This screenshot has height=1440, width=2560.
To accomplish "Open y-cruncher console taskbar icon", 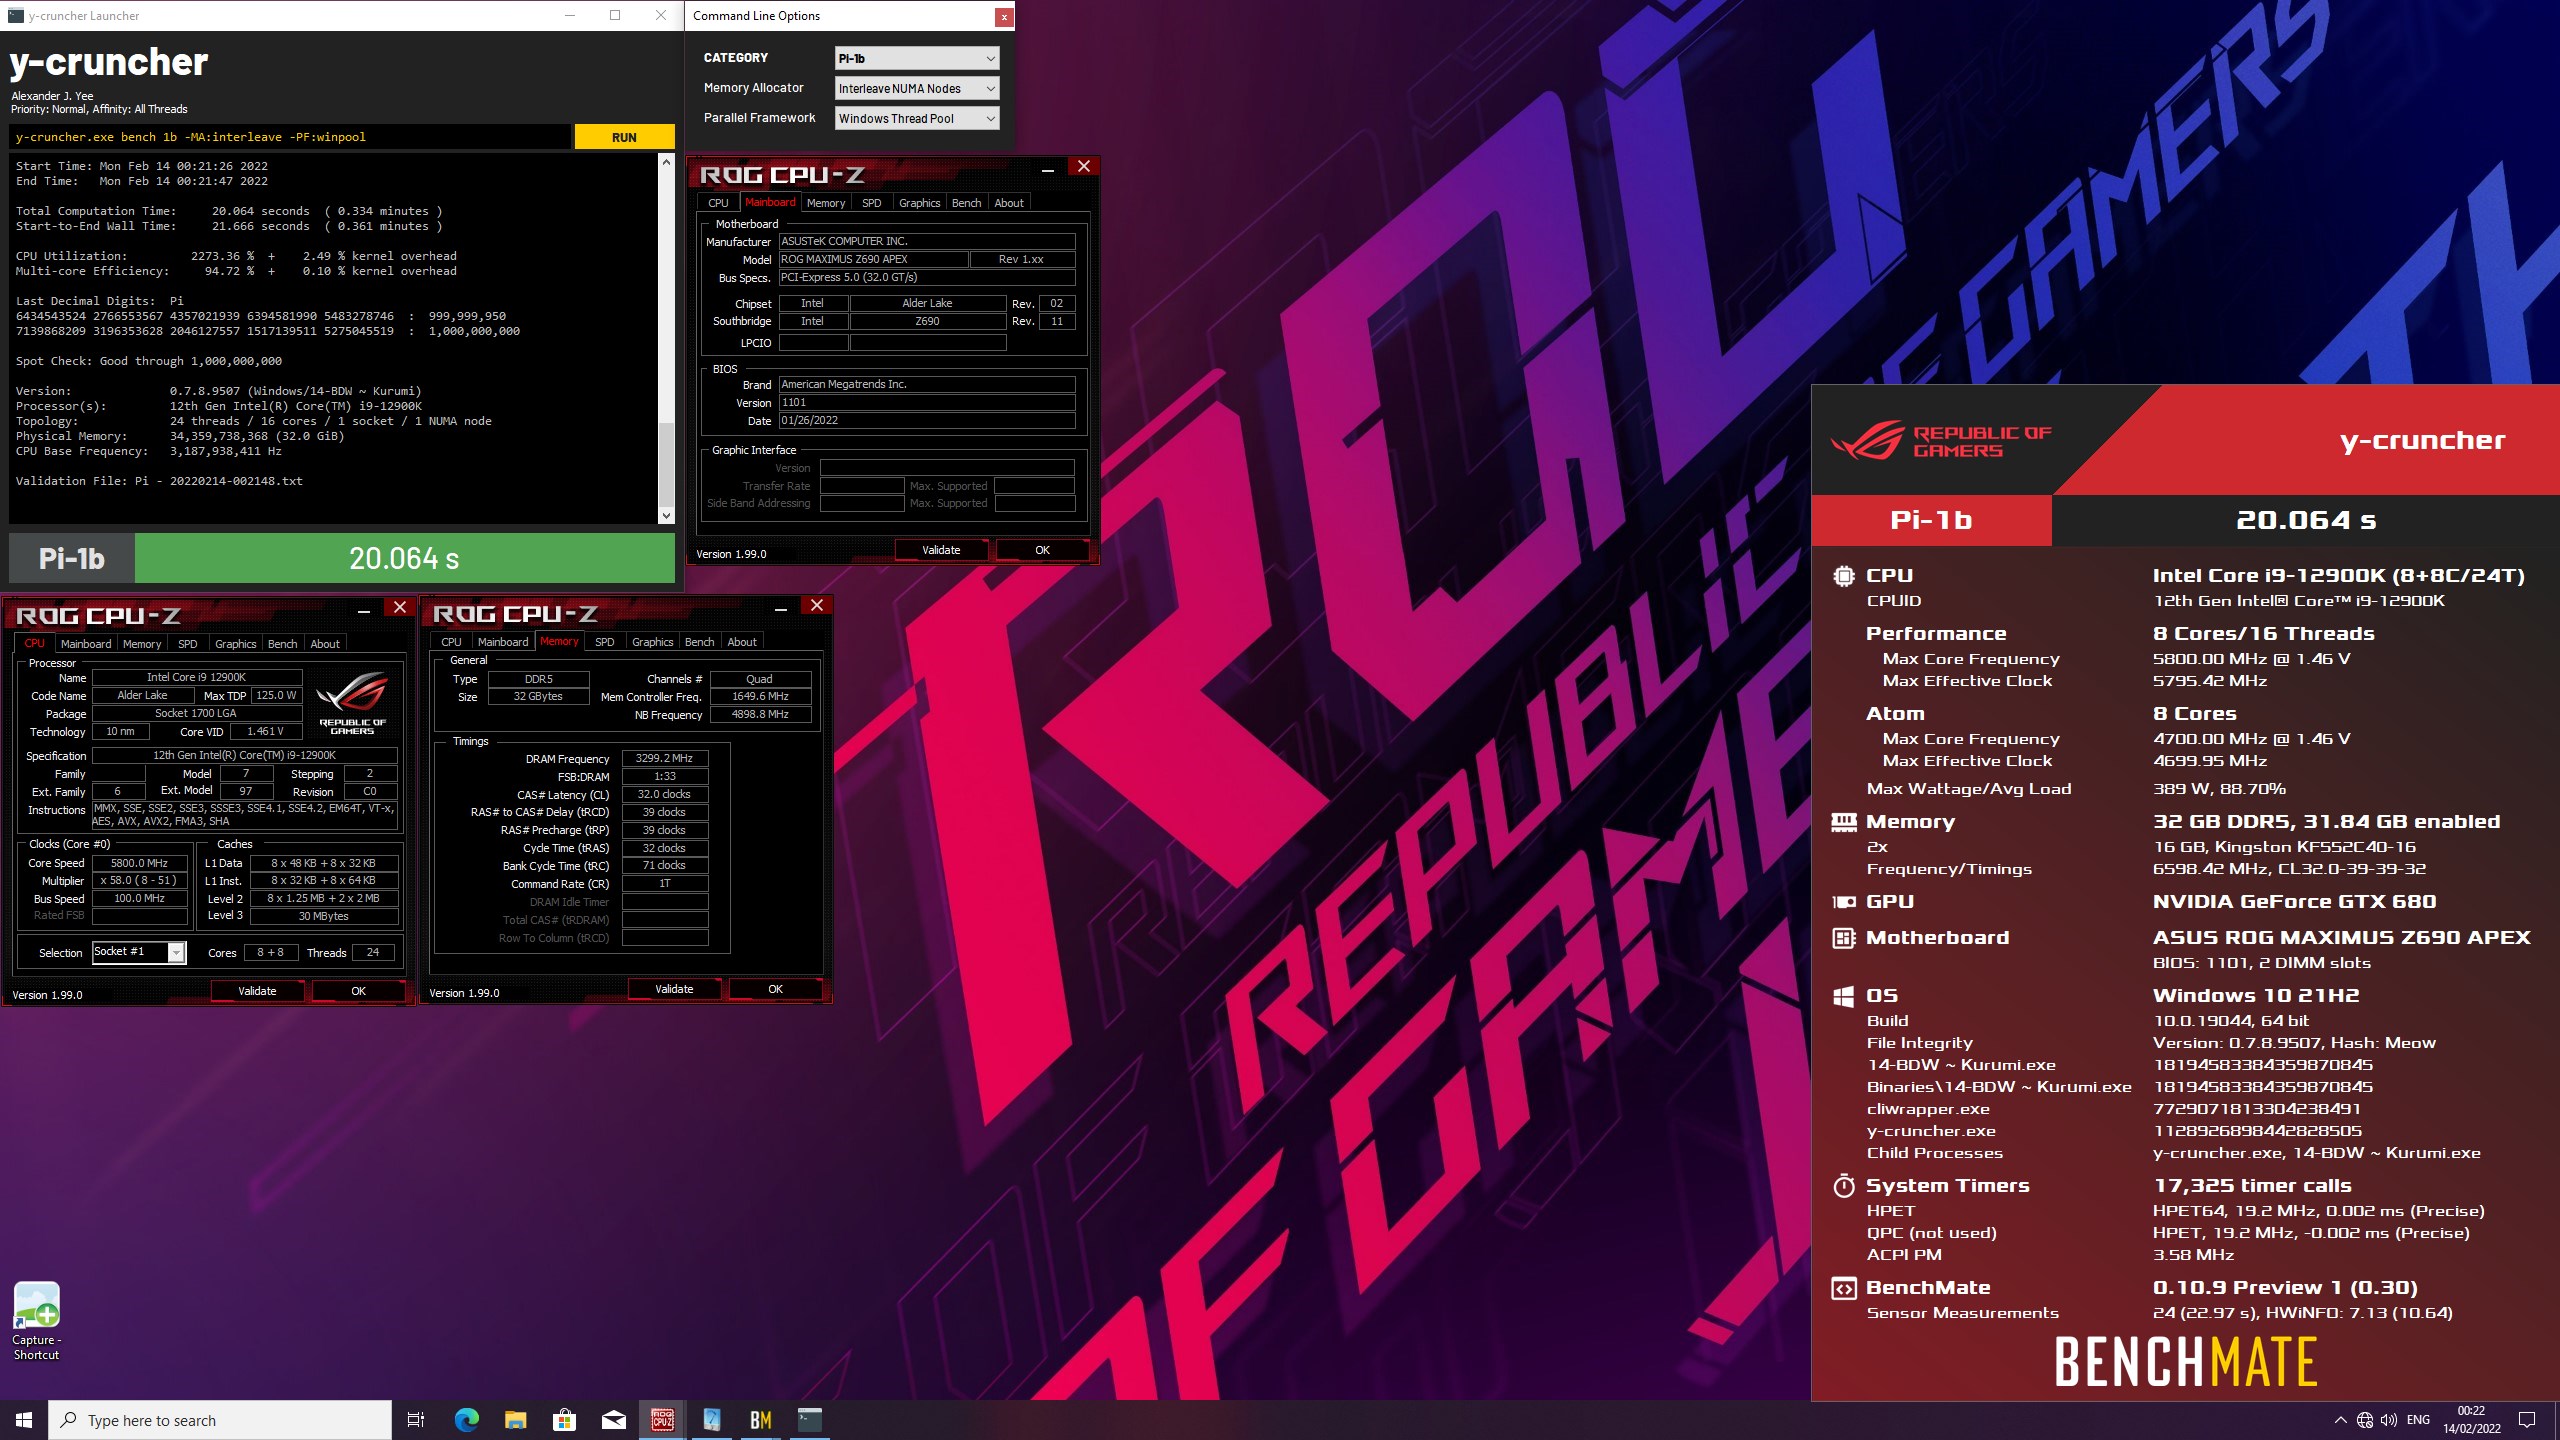I will click(x=809, y=1420).
